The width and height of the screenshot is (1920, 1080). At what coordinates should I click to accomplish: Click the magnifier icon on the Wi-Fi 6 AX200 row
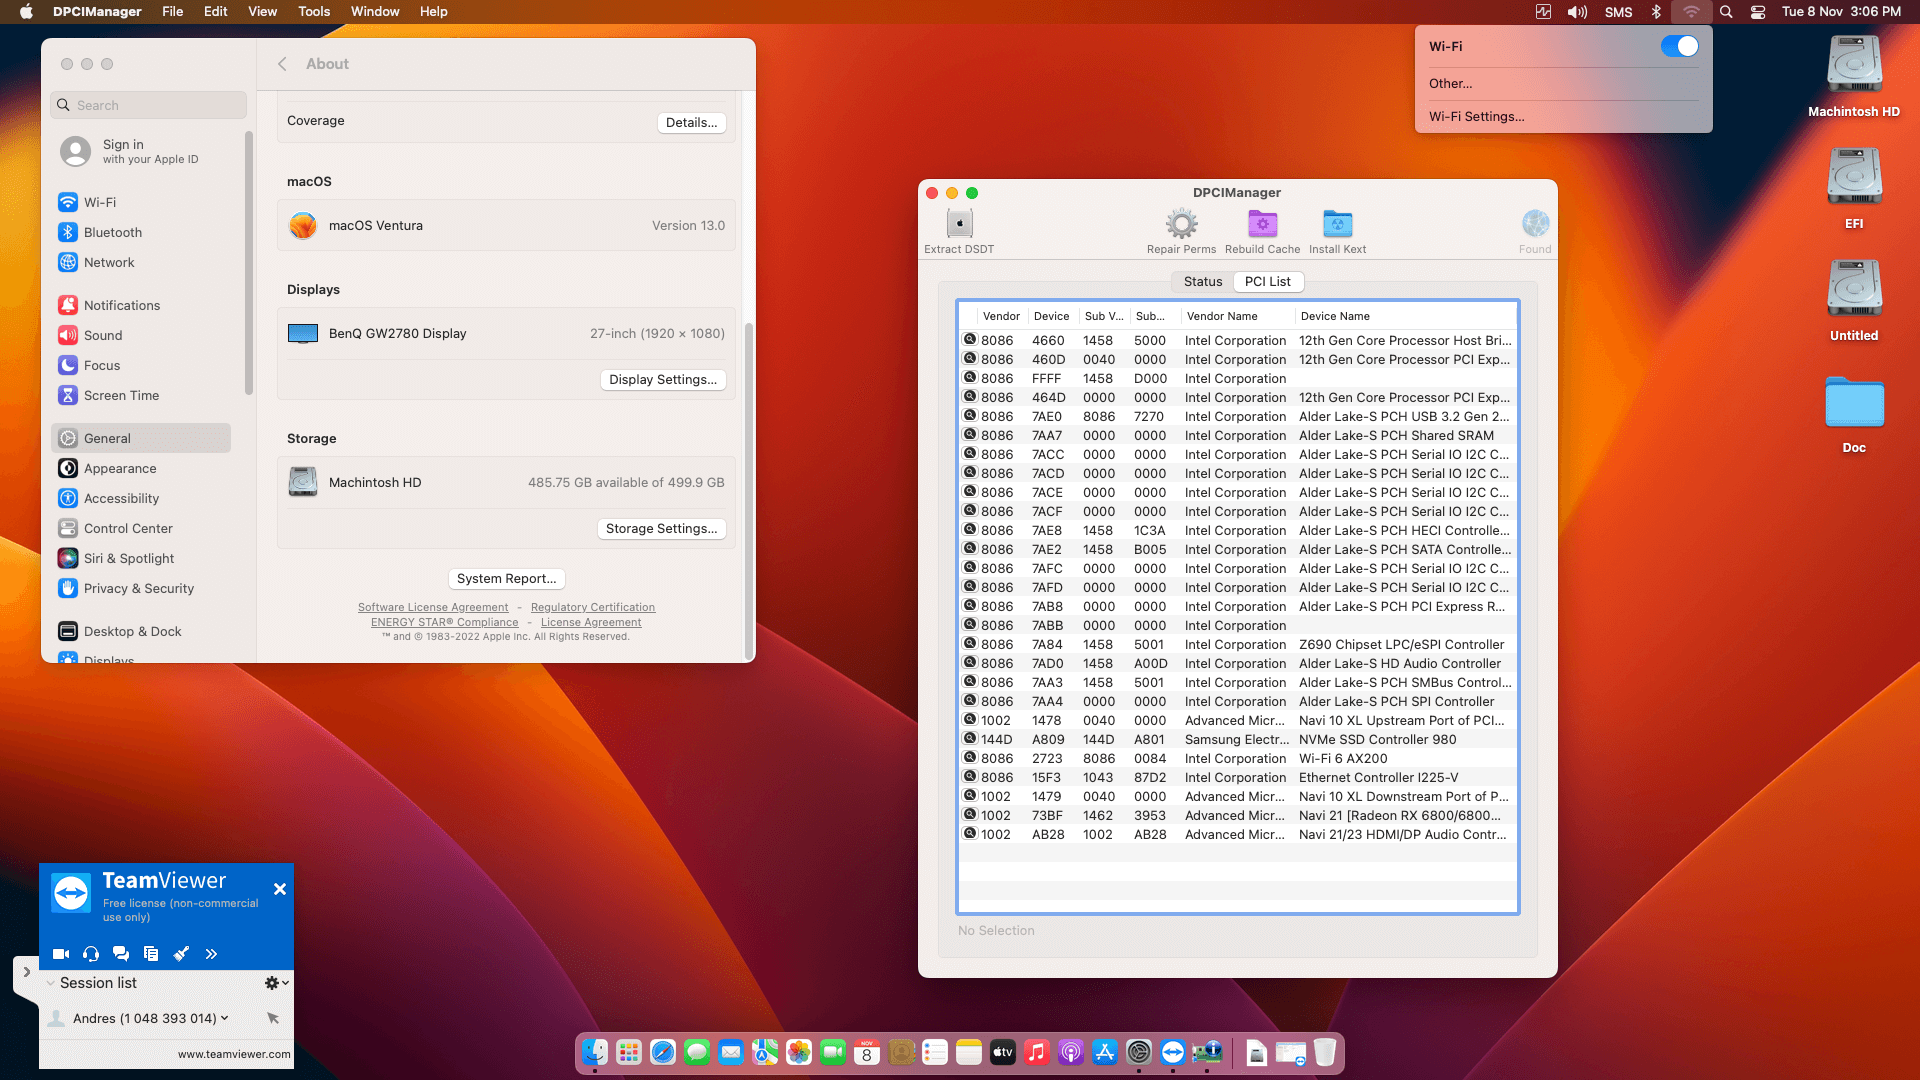pos(969,758)
